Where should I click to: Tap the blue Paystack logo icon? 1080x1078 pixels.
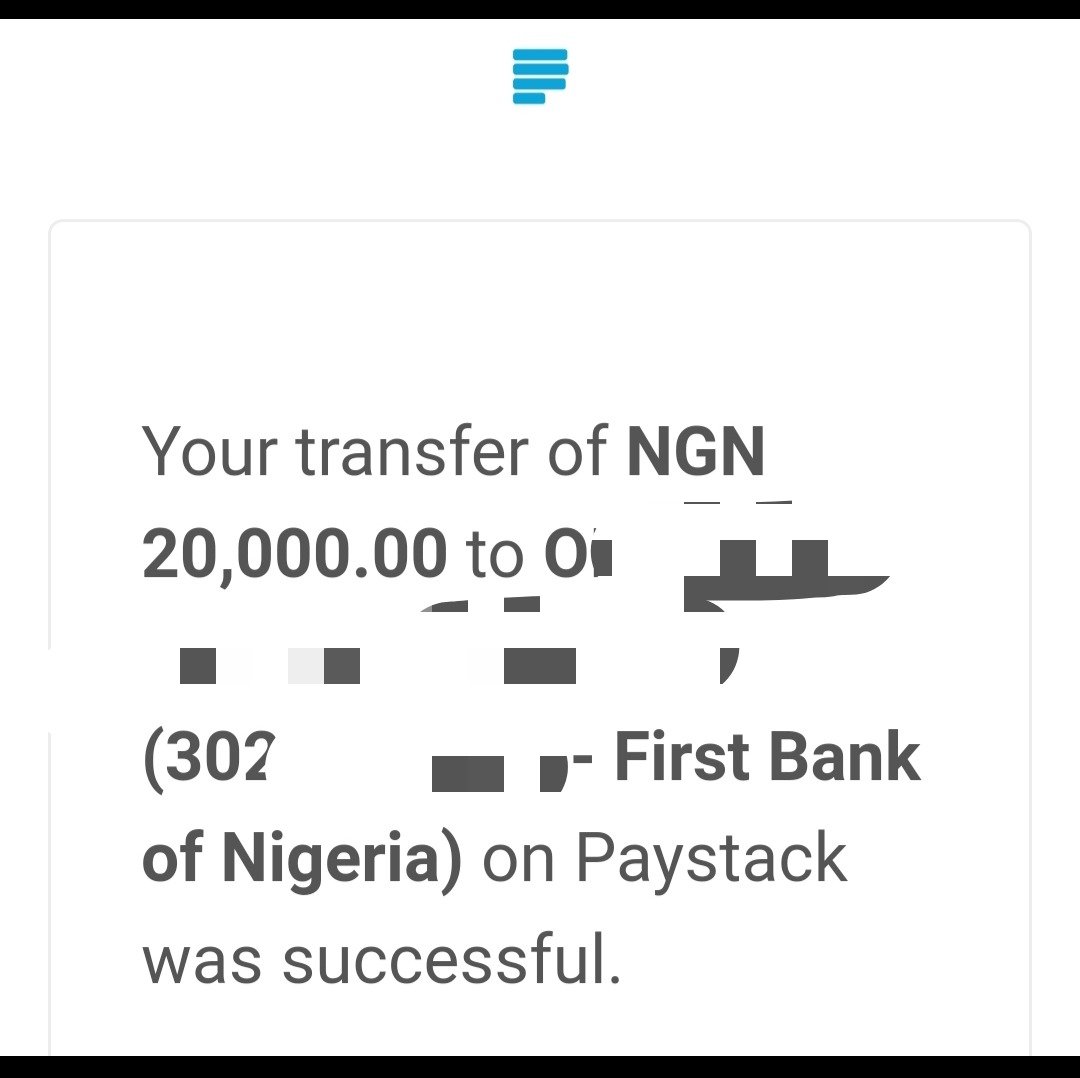[x=540, y=76]
